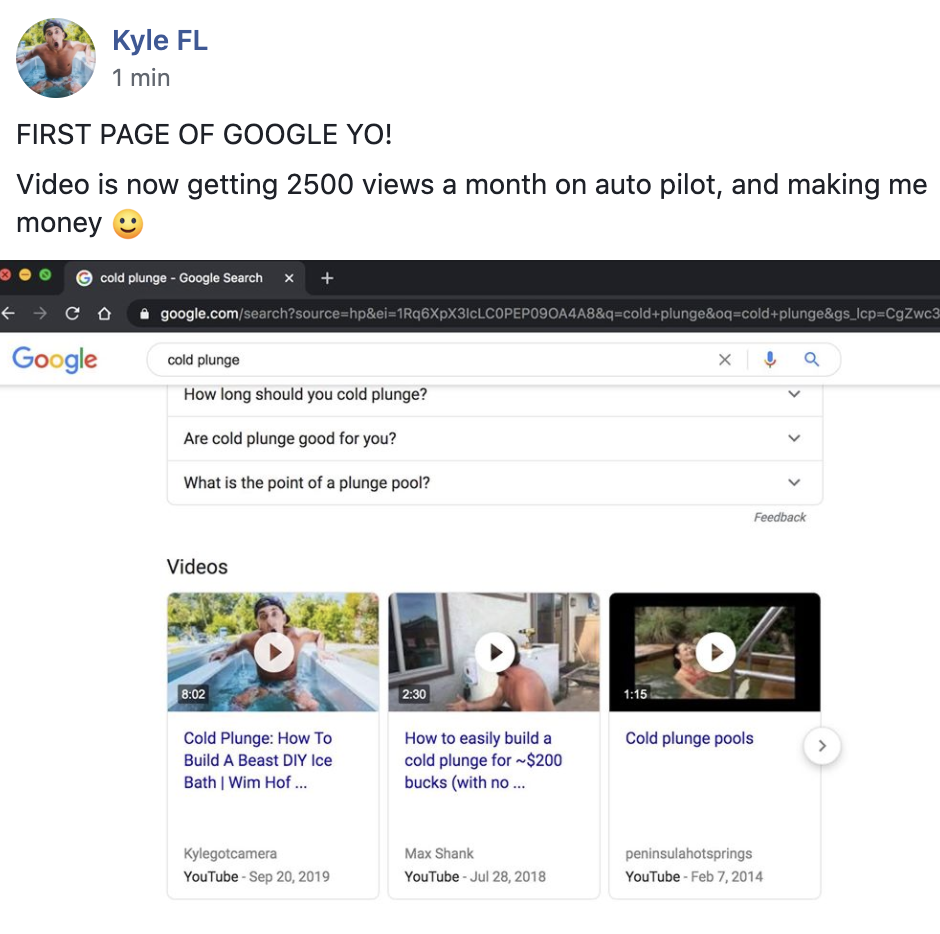Click the cold plunge search input field
Viewport: 940px width, 934px height.
[430, 360]
